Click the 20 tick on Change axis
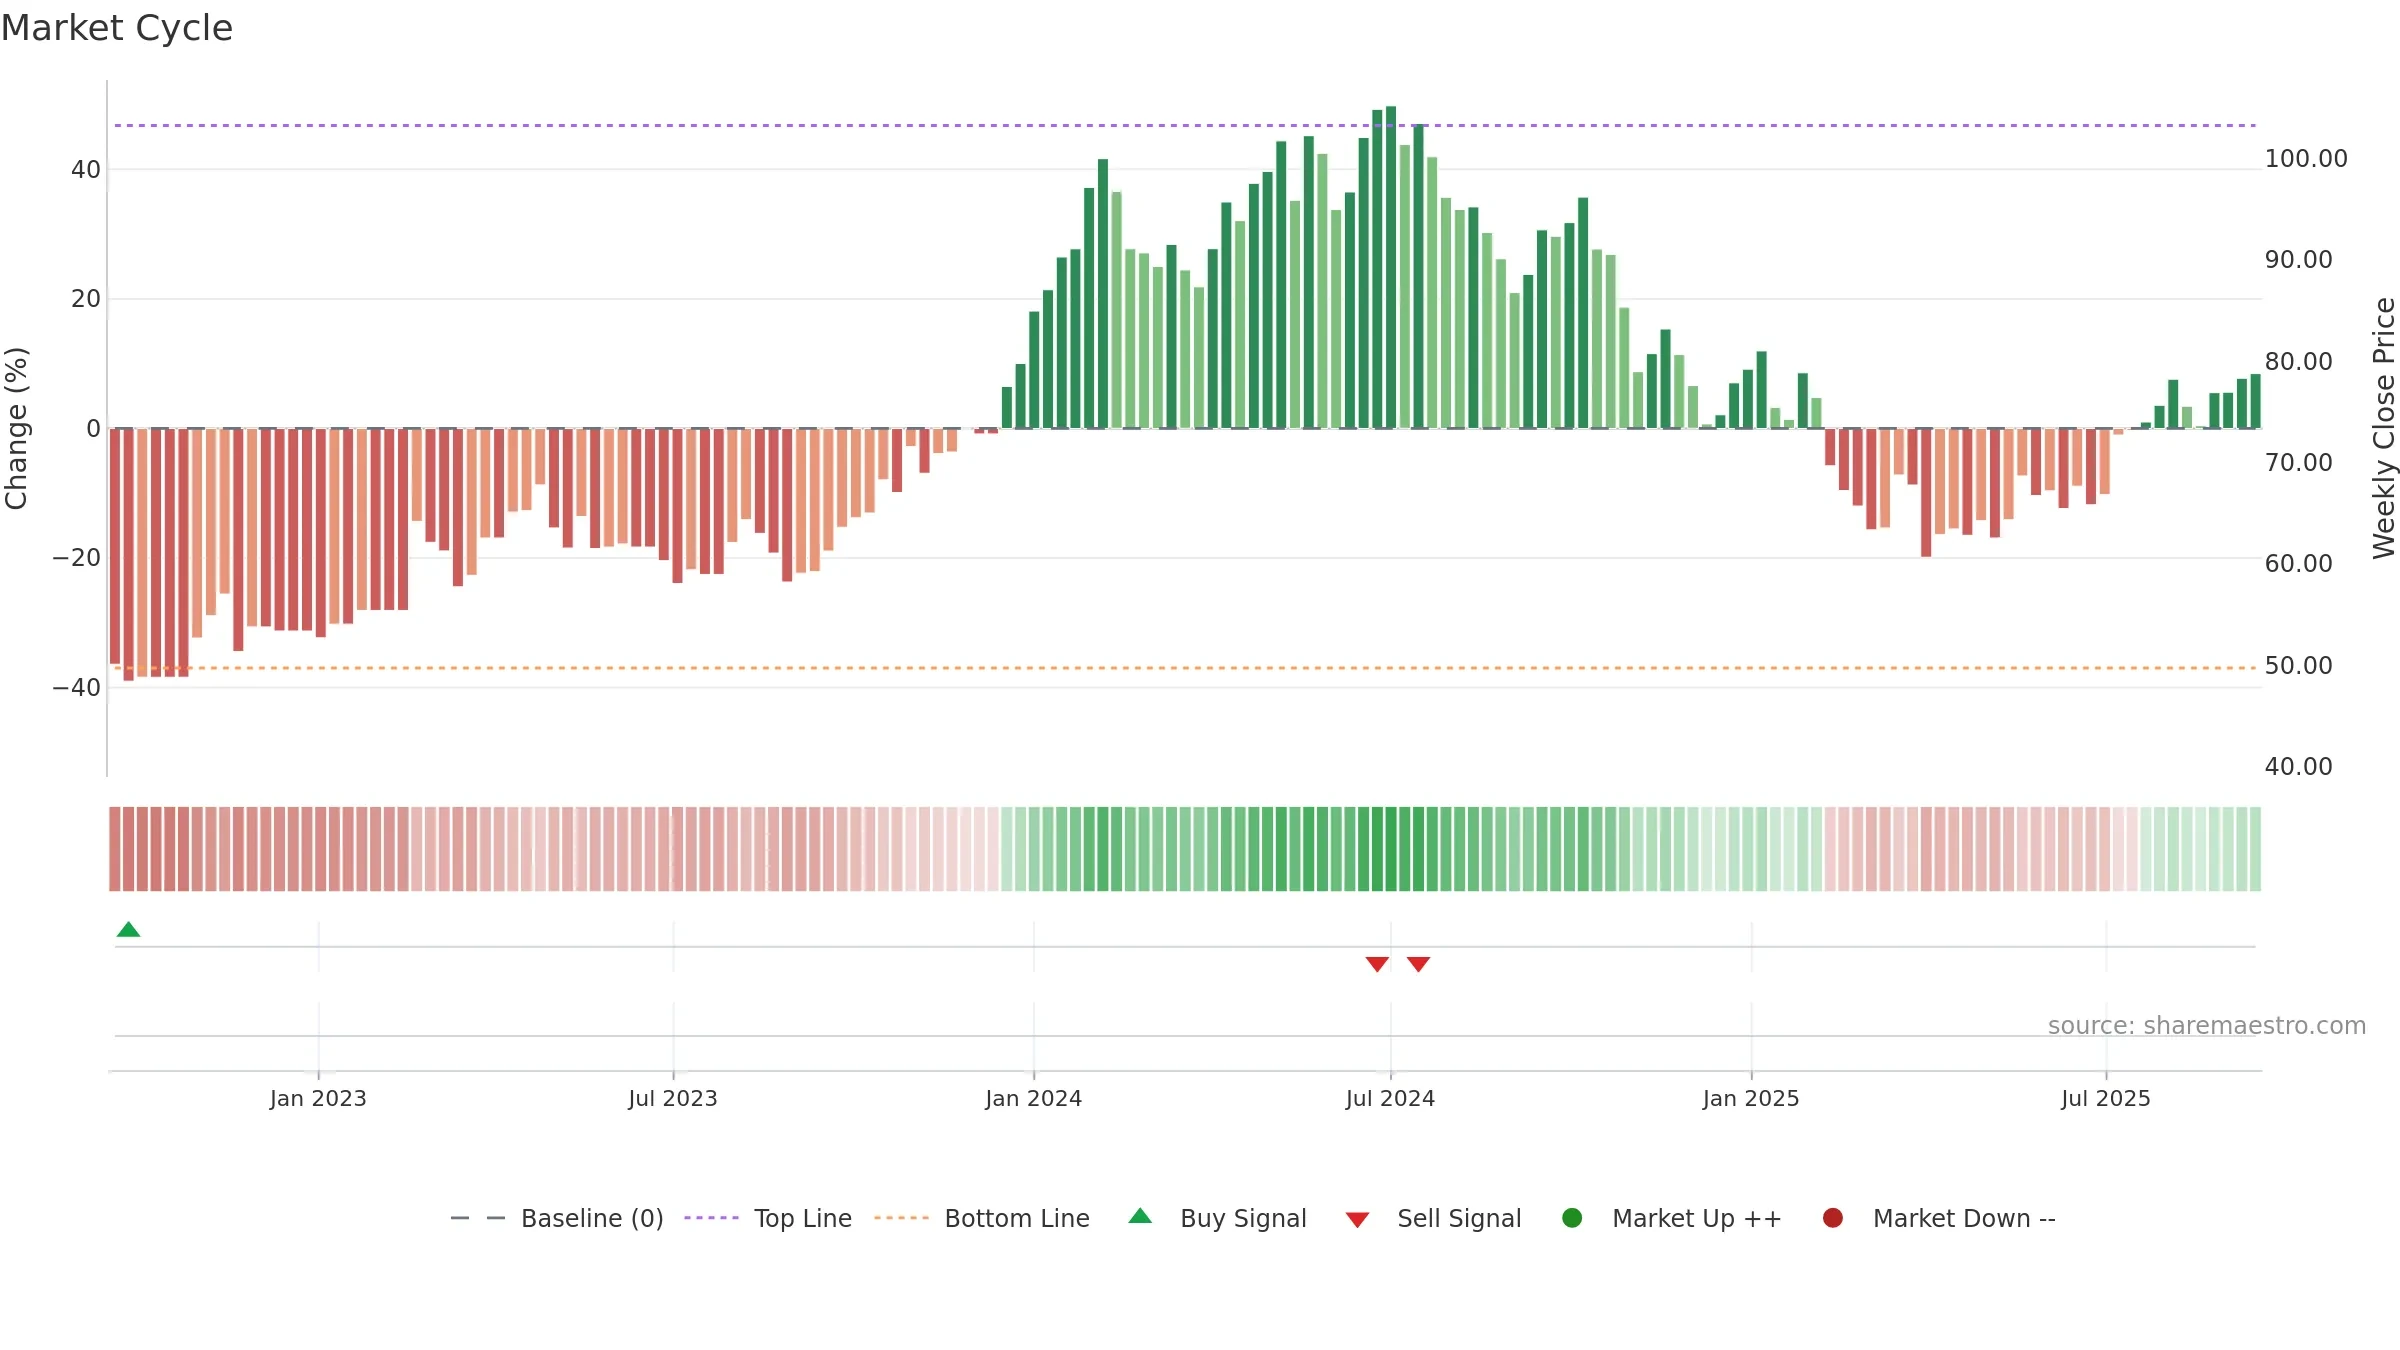The width and height of the screenshot is (2400, 1350). (x=86, y=299)
